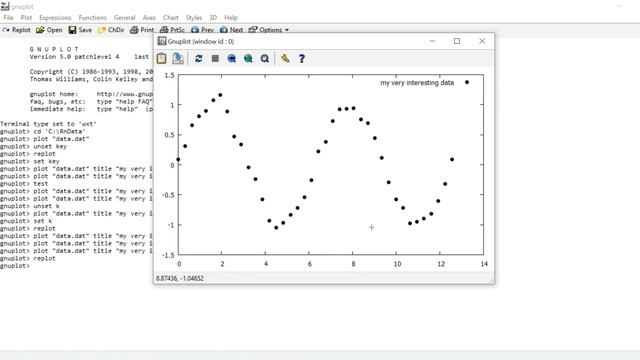
Task: Click Prev toolbar button
Action: point(202,30)
